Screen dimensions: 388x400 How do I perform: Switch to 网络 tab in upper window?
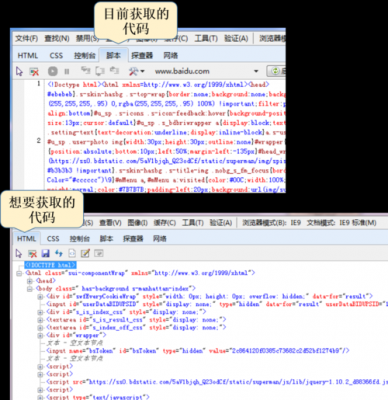(170, 55)
